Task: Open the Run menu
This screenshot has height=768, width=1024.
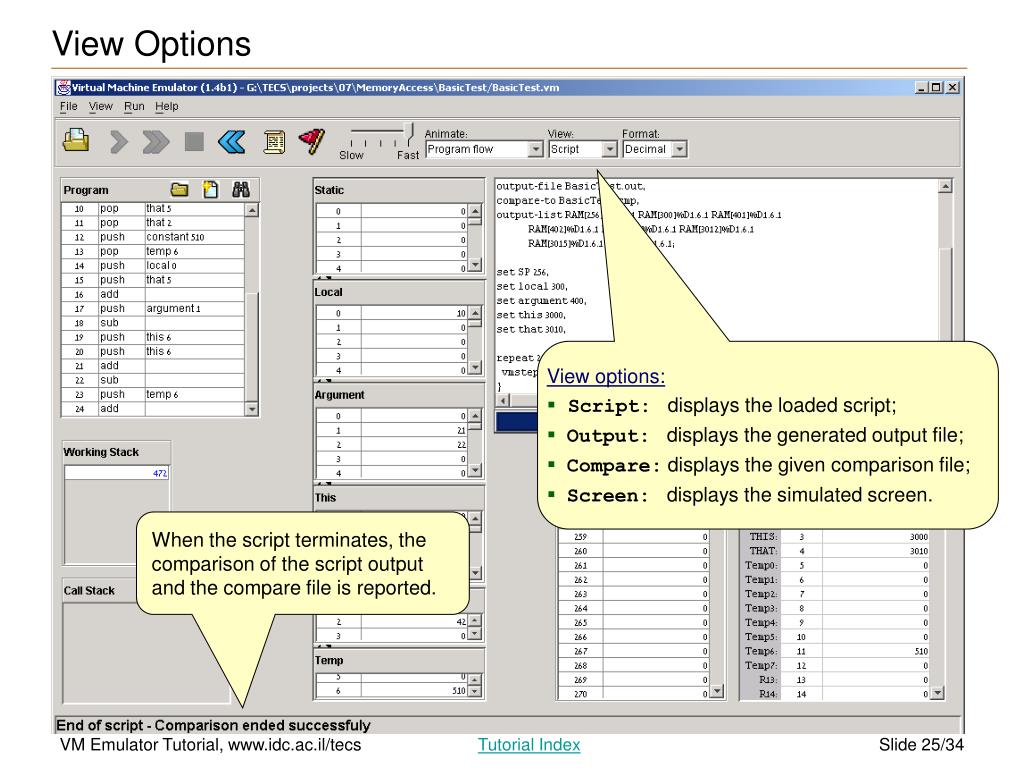Action: (134, 106)
